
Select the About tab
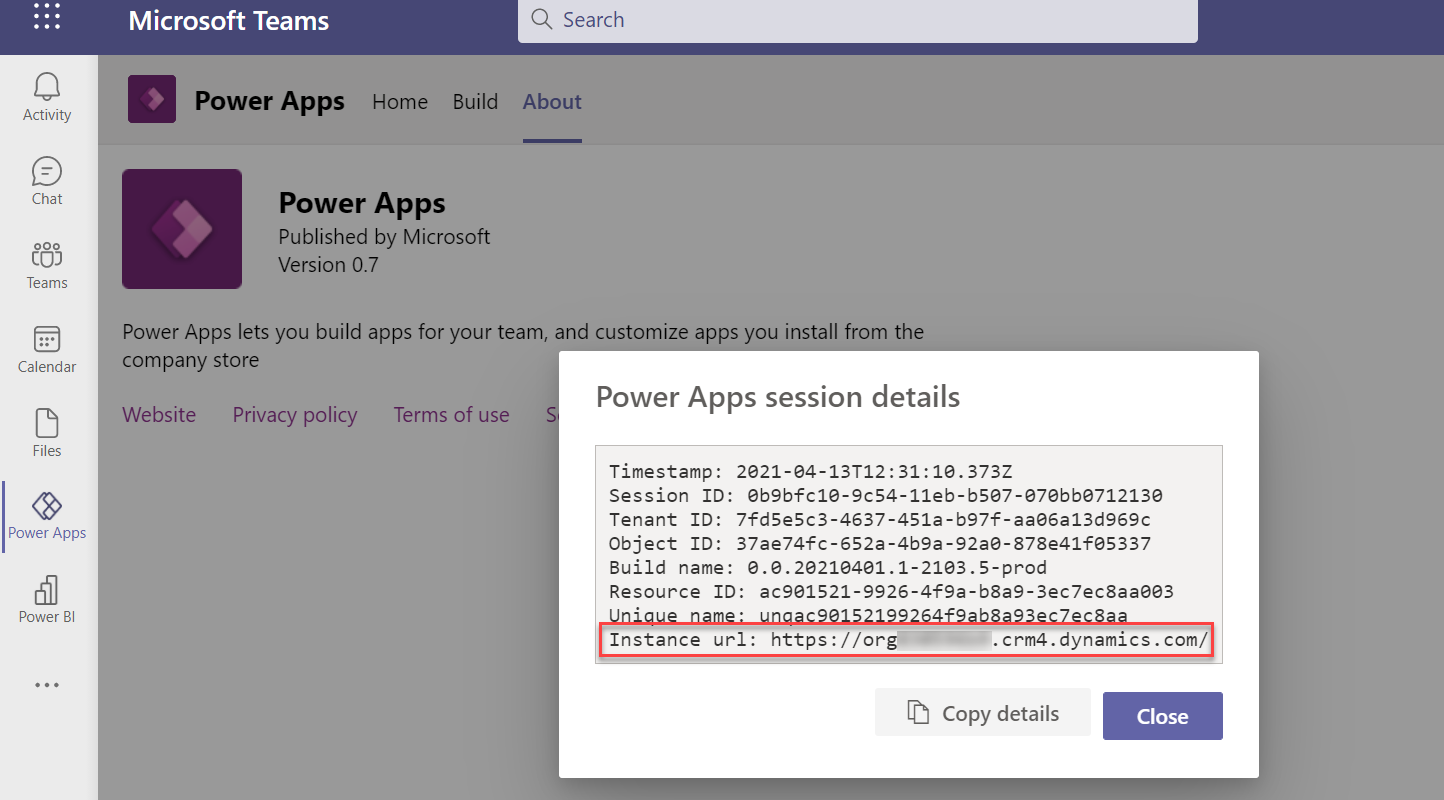click(x=552, y=102)
